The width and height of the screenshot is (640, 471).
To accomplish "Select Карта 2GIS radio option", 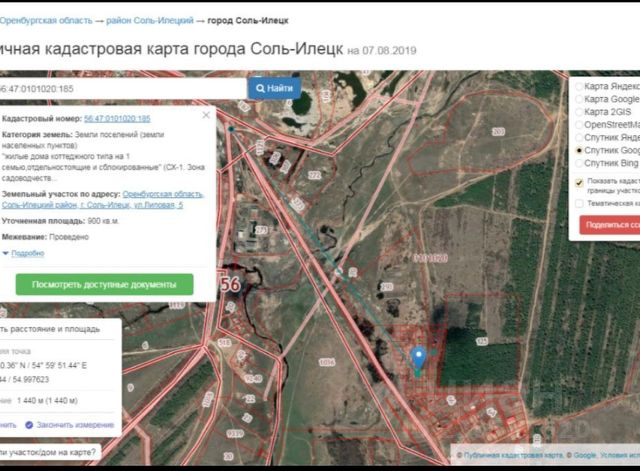I will coord(579,112).
